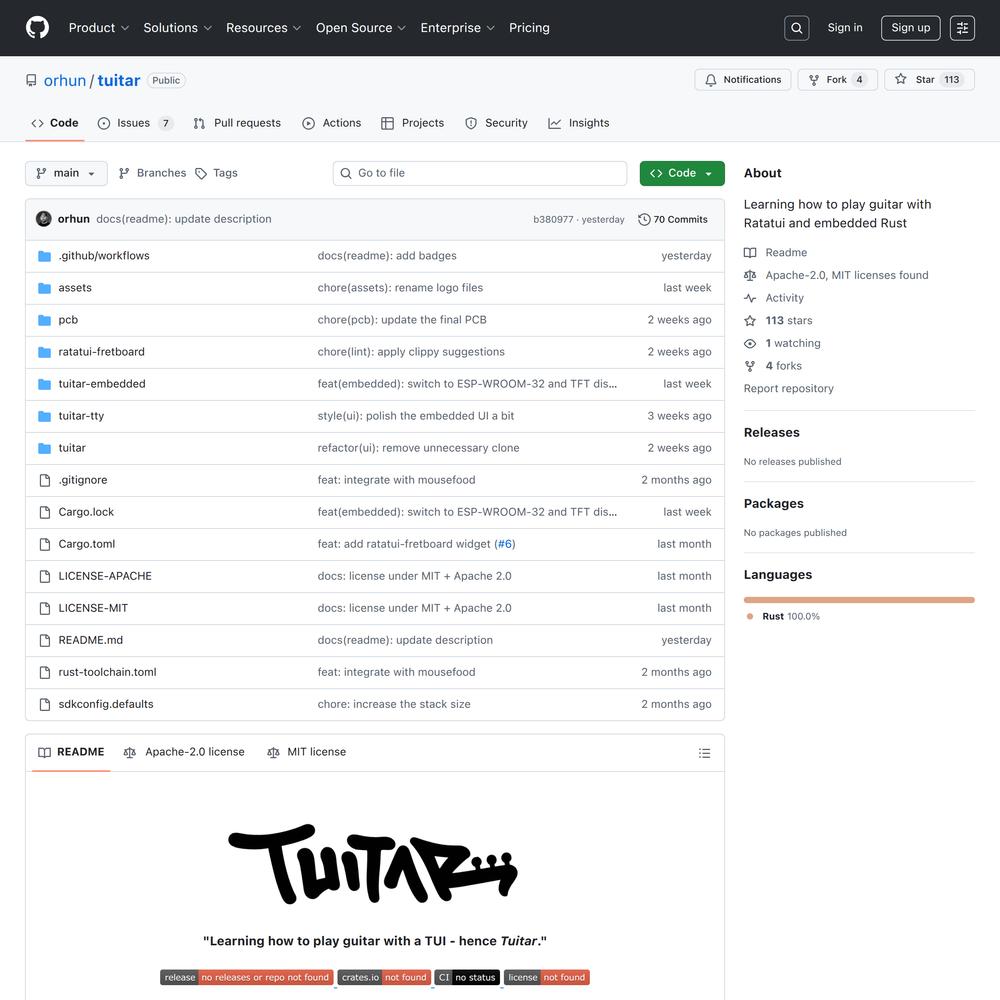Open the Security tab

[496, 123]
